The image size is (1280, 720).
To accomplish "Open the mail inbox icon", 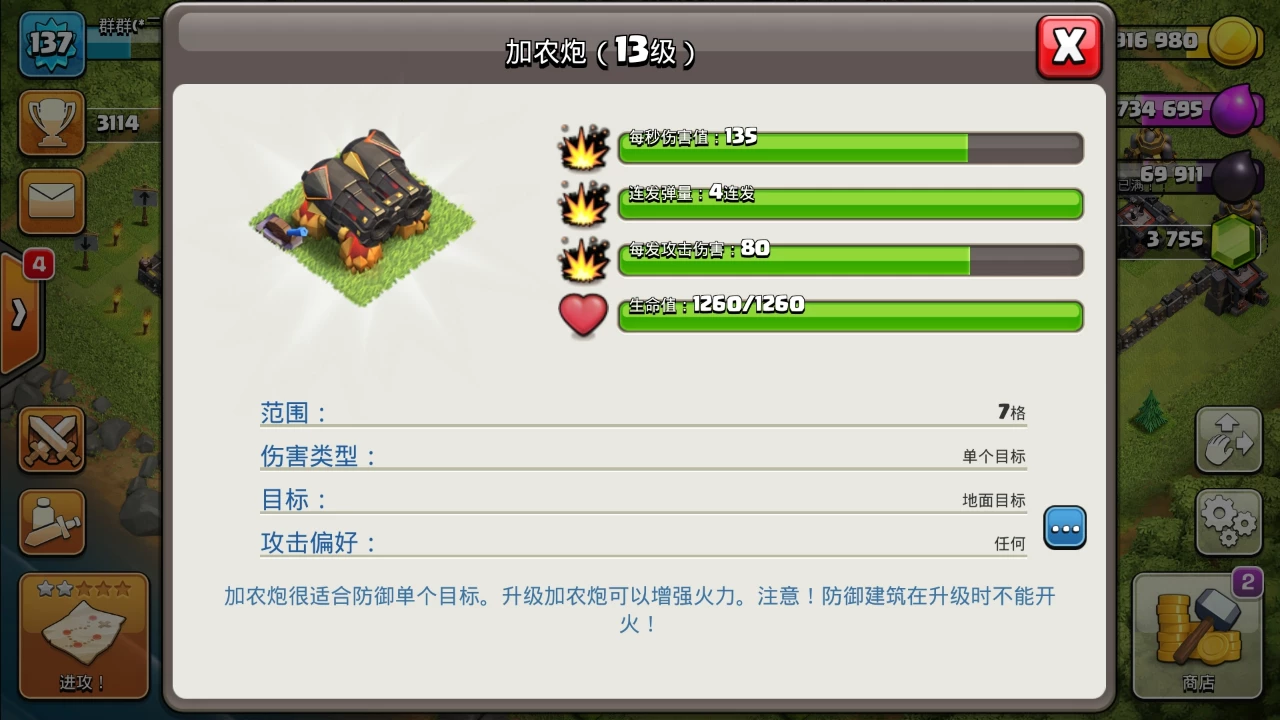I will click(51, 201).
